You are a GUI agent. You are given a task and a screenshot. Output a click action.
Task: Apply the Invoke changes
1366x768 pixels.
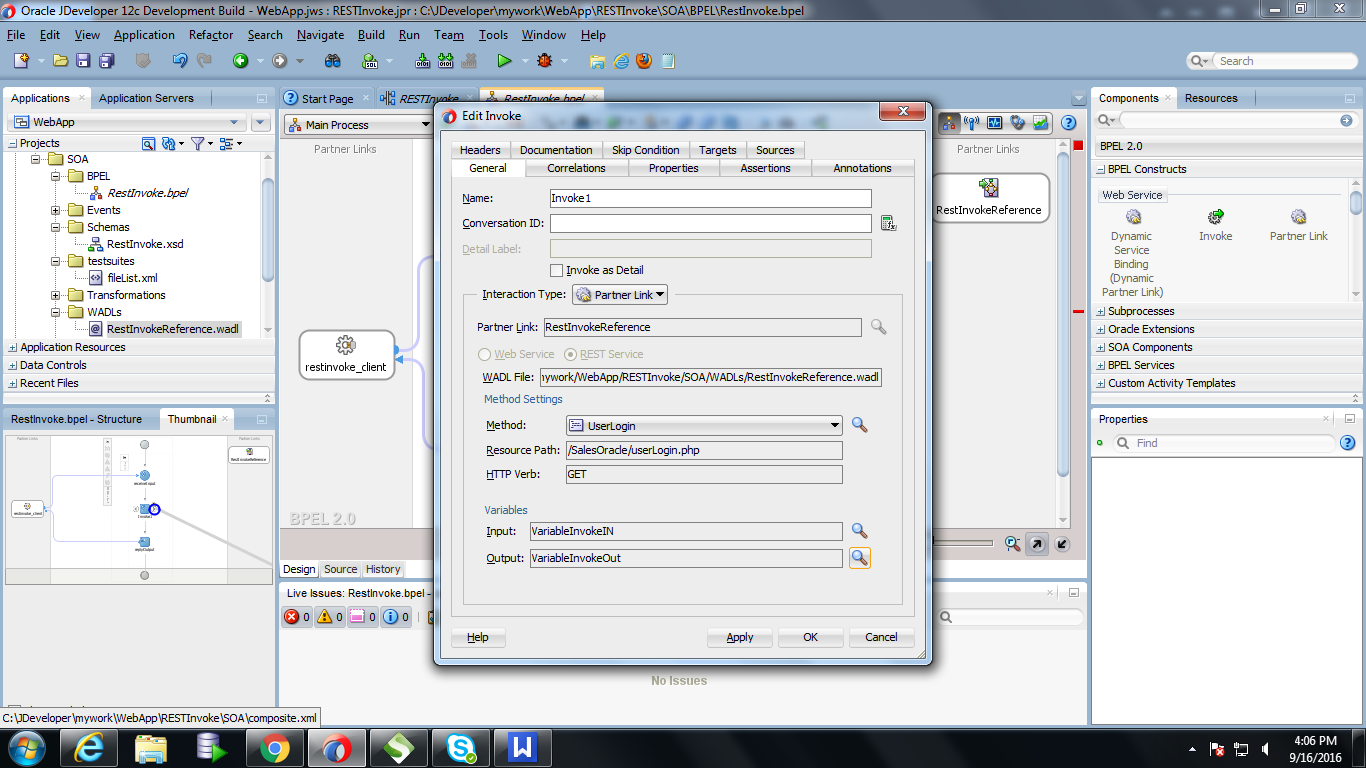tap(739, 637)
